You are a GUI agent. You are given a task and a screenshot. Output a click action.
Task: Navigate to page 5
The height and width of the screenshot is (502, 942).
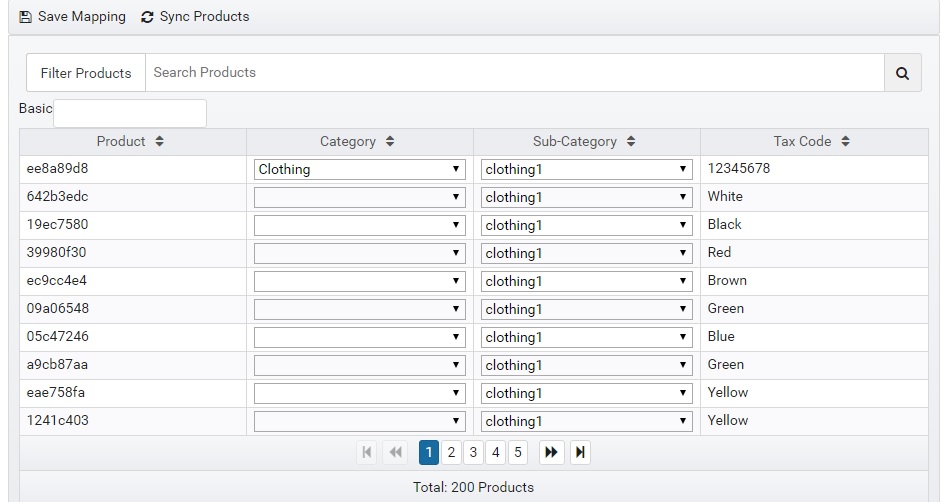pos(517,453)
